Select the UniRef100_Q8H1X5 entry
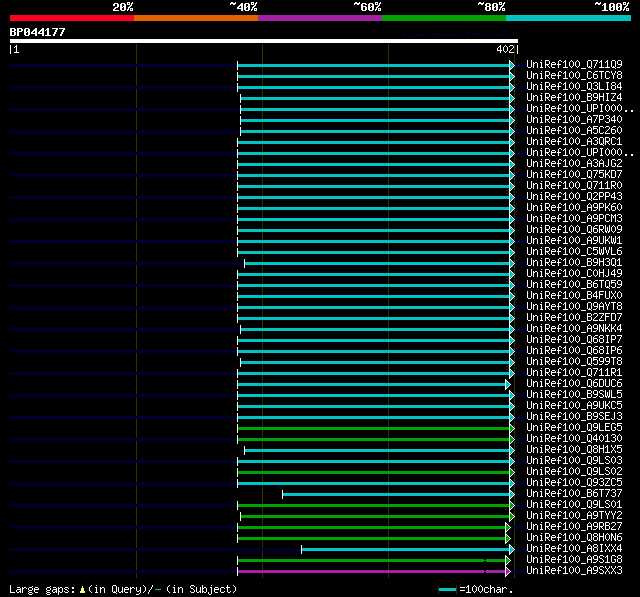640x597 pixels. 574,449
